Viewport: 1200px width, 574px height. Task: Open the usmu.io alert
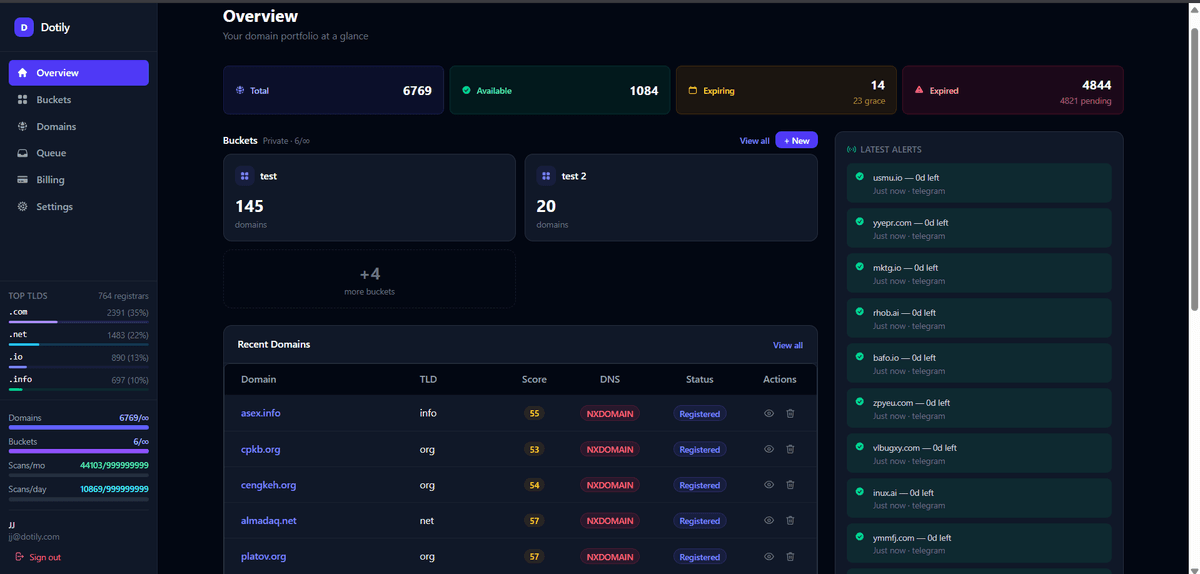click(979, 184)
